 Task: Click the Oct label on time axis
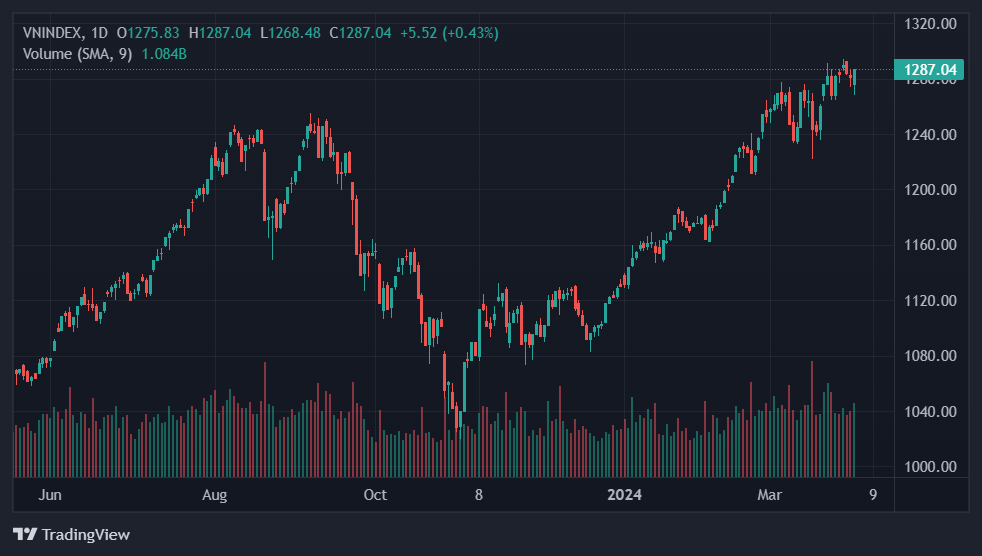[x=375, y=495]
